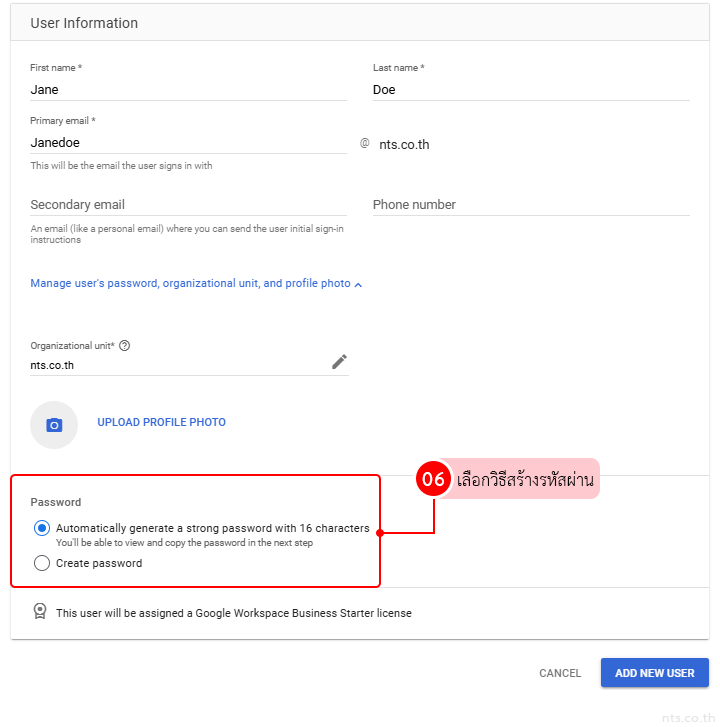Click the Last name input field
The height and width of the screenshot is (727, 720).
530,90
